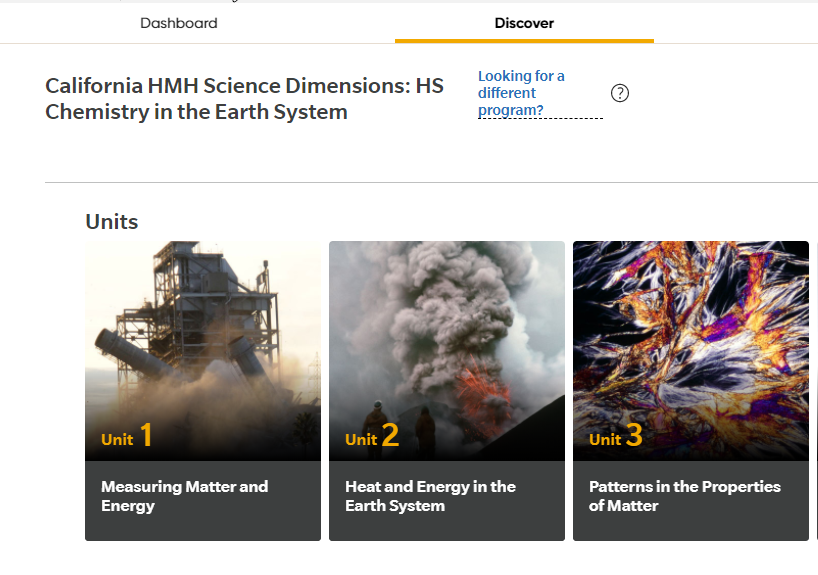
Task: Click the yellow underline beneath Discover
Action: click(524, 41)
